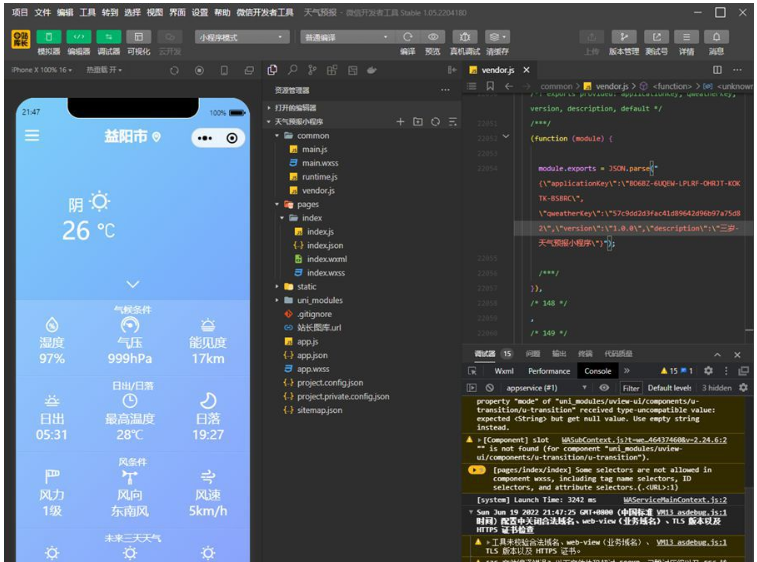Toggle the editor panel button
The height and width of the screenshot is (562, 757).
click(79, 37)
